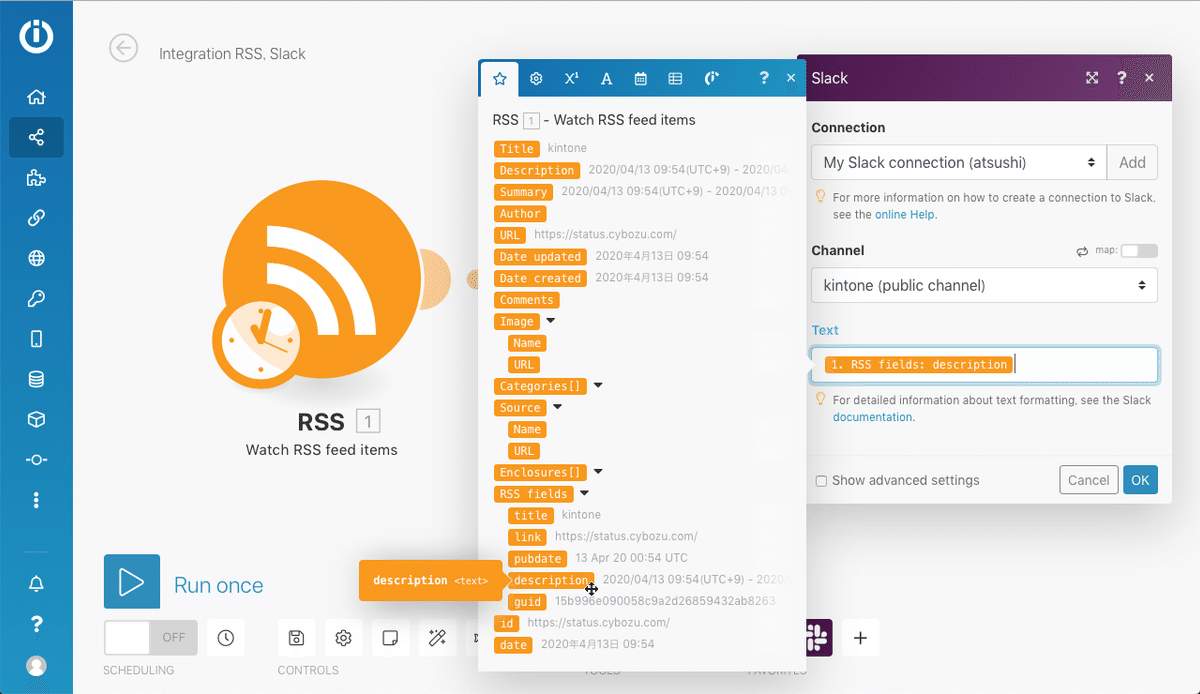The width and height of the screenshot is (1200, 694).
Task: Click into the Text input field
Action: [984, 365]
